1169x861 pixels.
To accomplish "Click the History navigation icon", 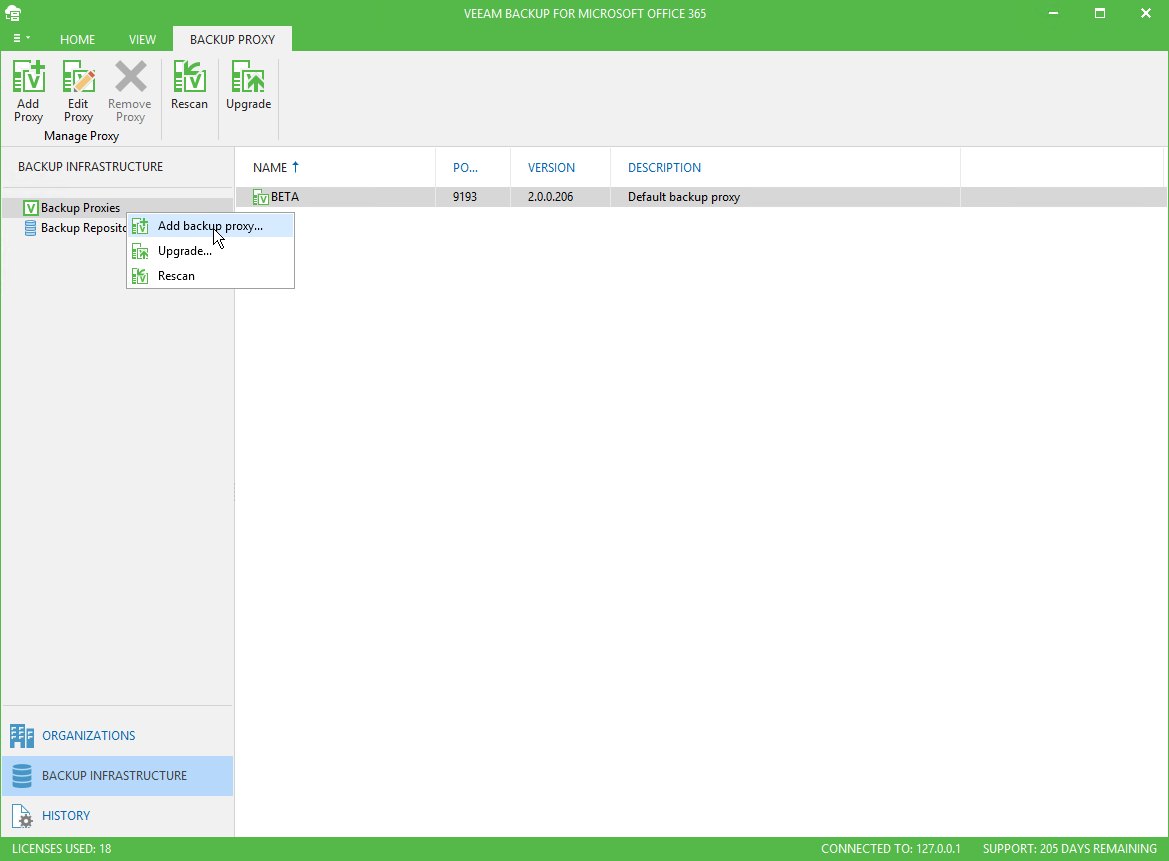I will [x=22, y=816].
